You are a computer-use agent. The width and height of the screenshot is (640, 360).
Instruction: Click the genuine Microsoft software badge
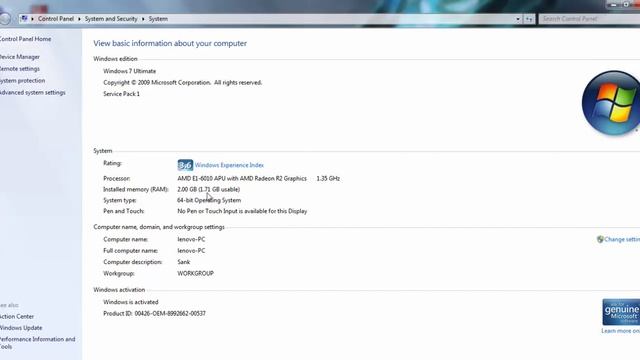pos(621,312)
